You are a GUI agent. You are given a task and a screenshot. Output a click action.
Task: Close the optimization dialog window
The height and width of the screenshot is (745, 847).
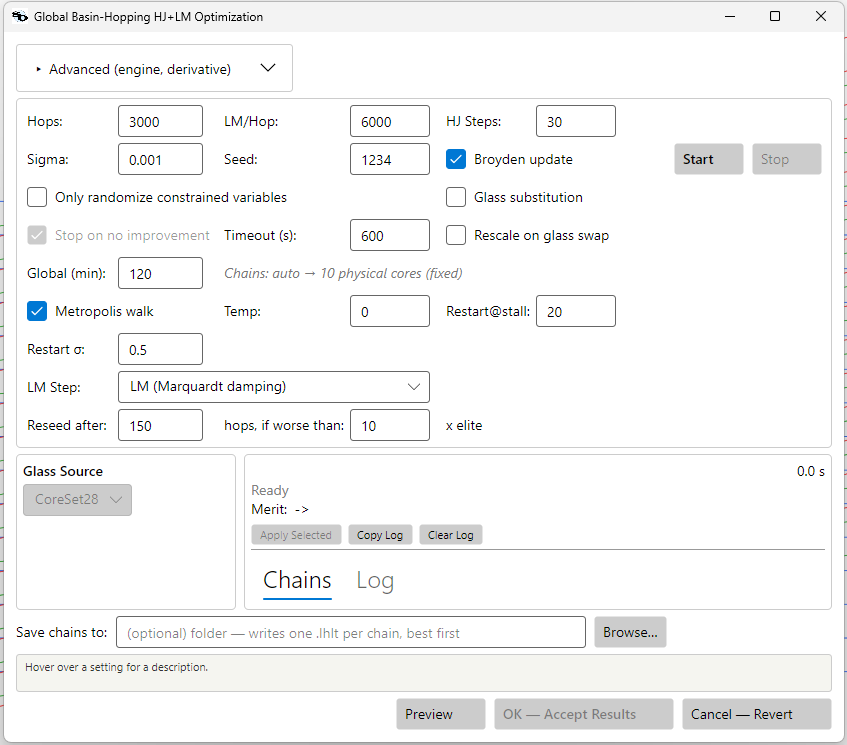(x=821, y=17)
